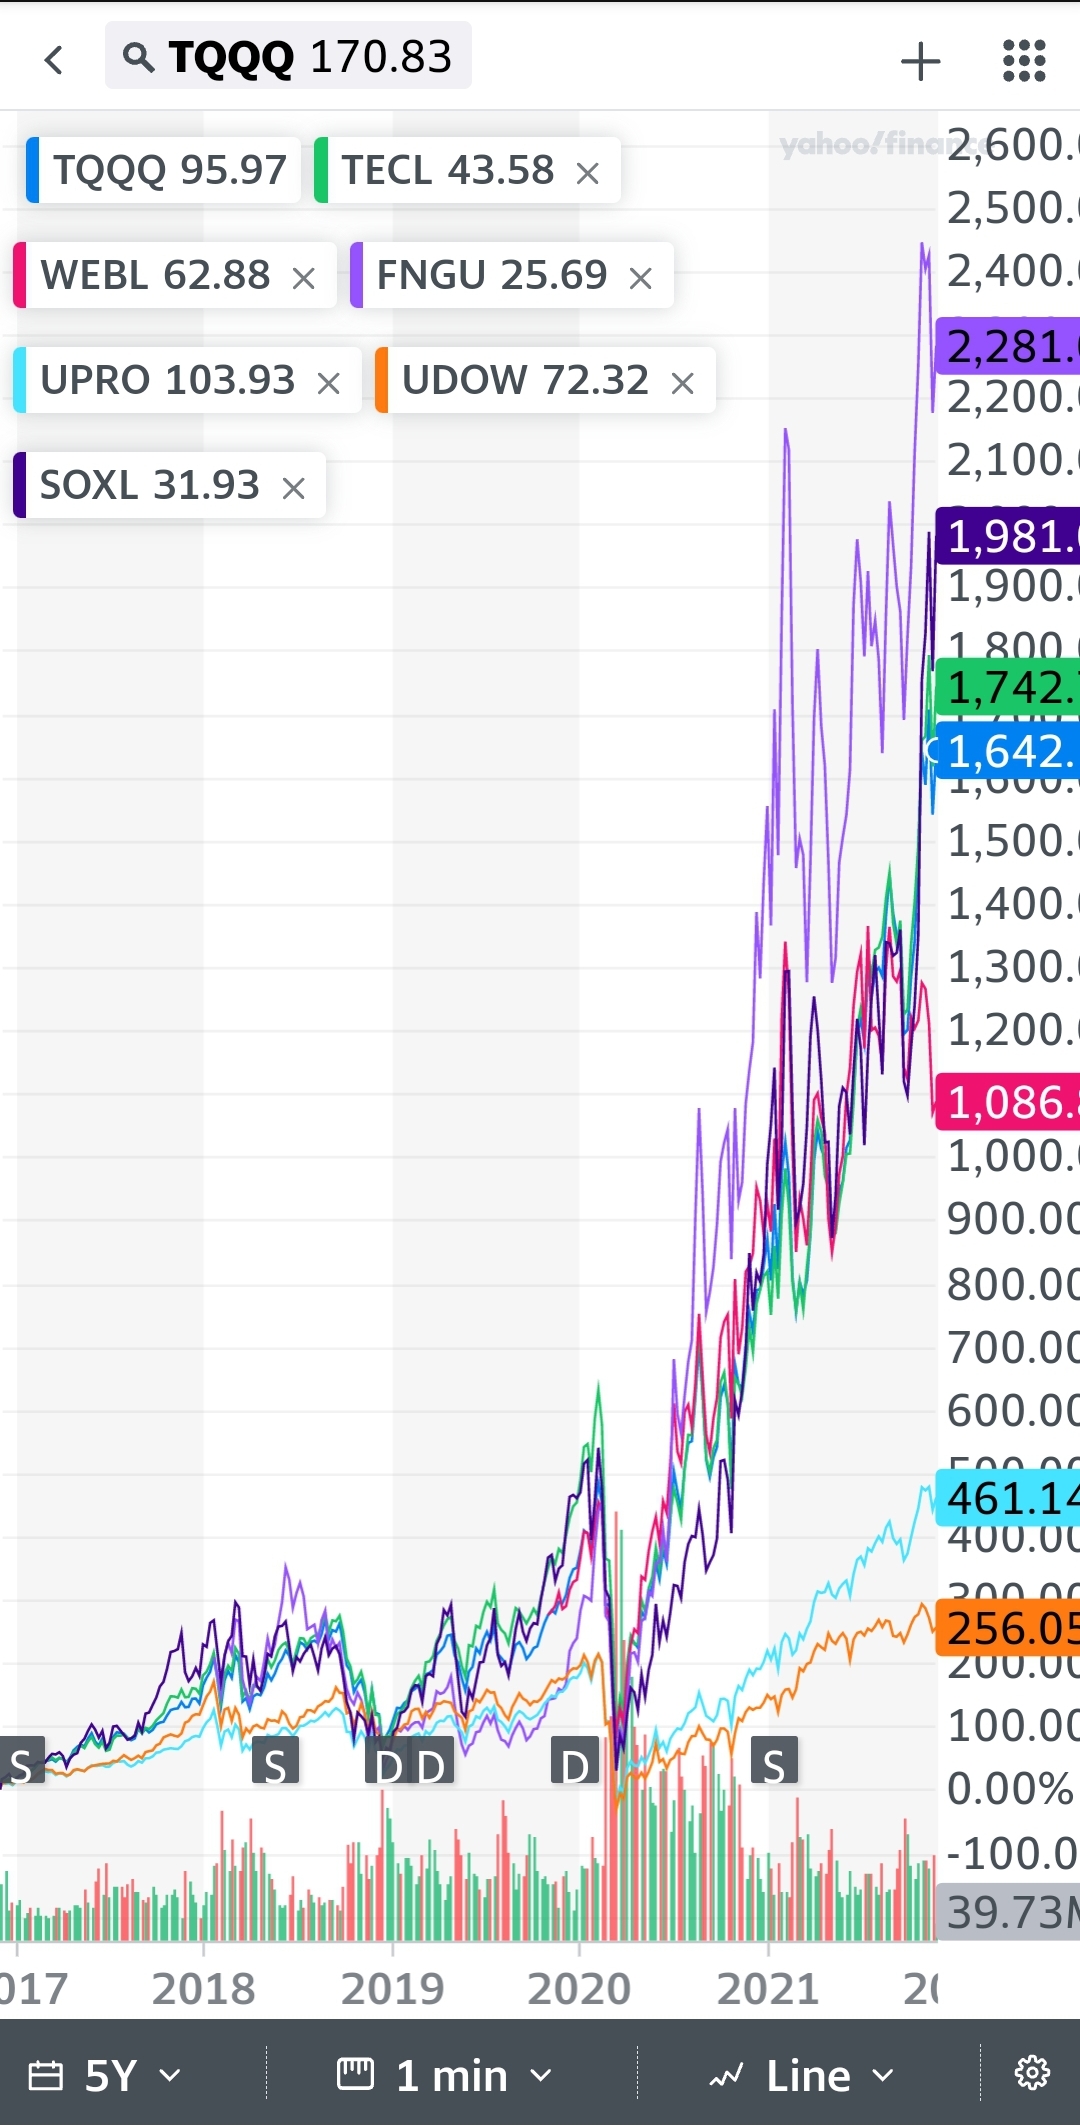Image resolution: width=1080 pixels, height=2125 pixels.
Task: Tap the orange 256.05 UDOW price label
Action: [1008, 1628]
